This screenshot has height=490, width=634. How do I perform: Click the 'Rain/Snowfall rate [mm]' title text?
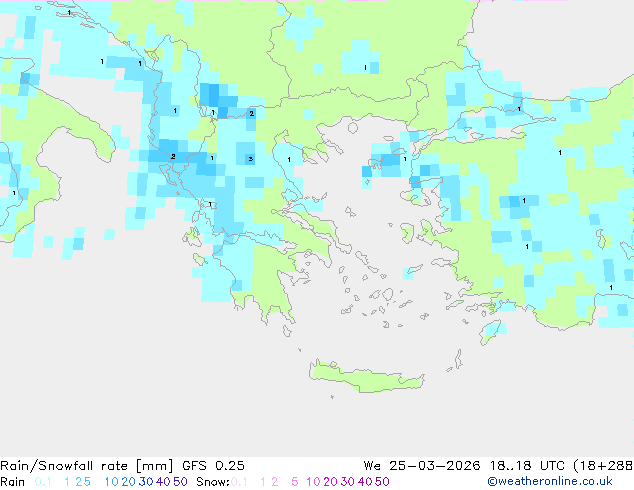pyautogui.click(x=87, y=466)
